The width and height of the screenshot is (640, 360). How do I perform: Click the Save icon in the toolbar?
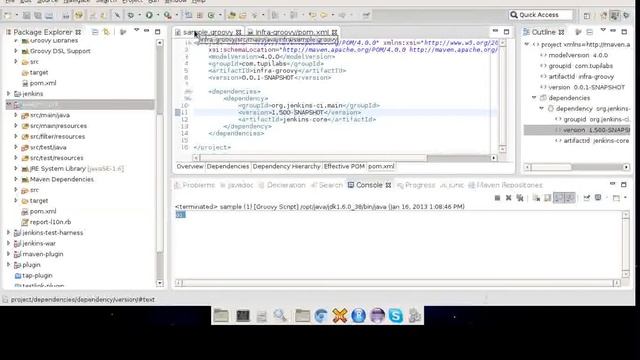click(x=27, y=16)
